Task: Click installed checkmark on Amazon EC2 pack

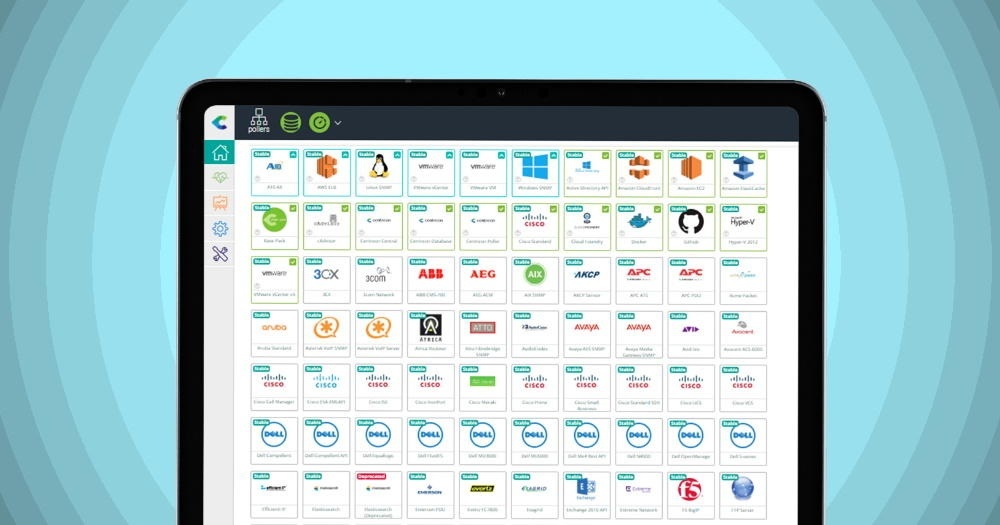Action: click(x=710, y=156)
